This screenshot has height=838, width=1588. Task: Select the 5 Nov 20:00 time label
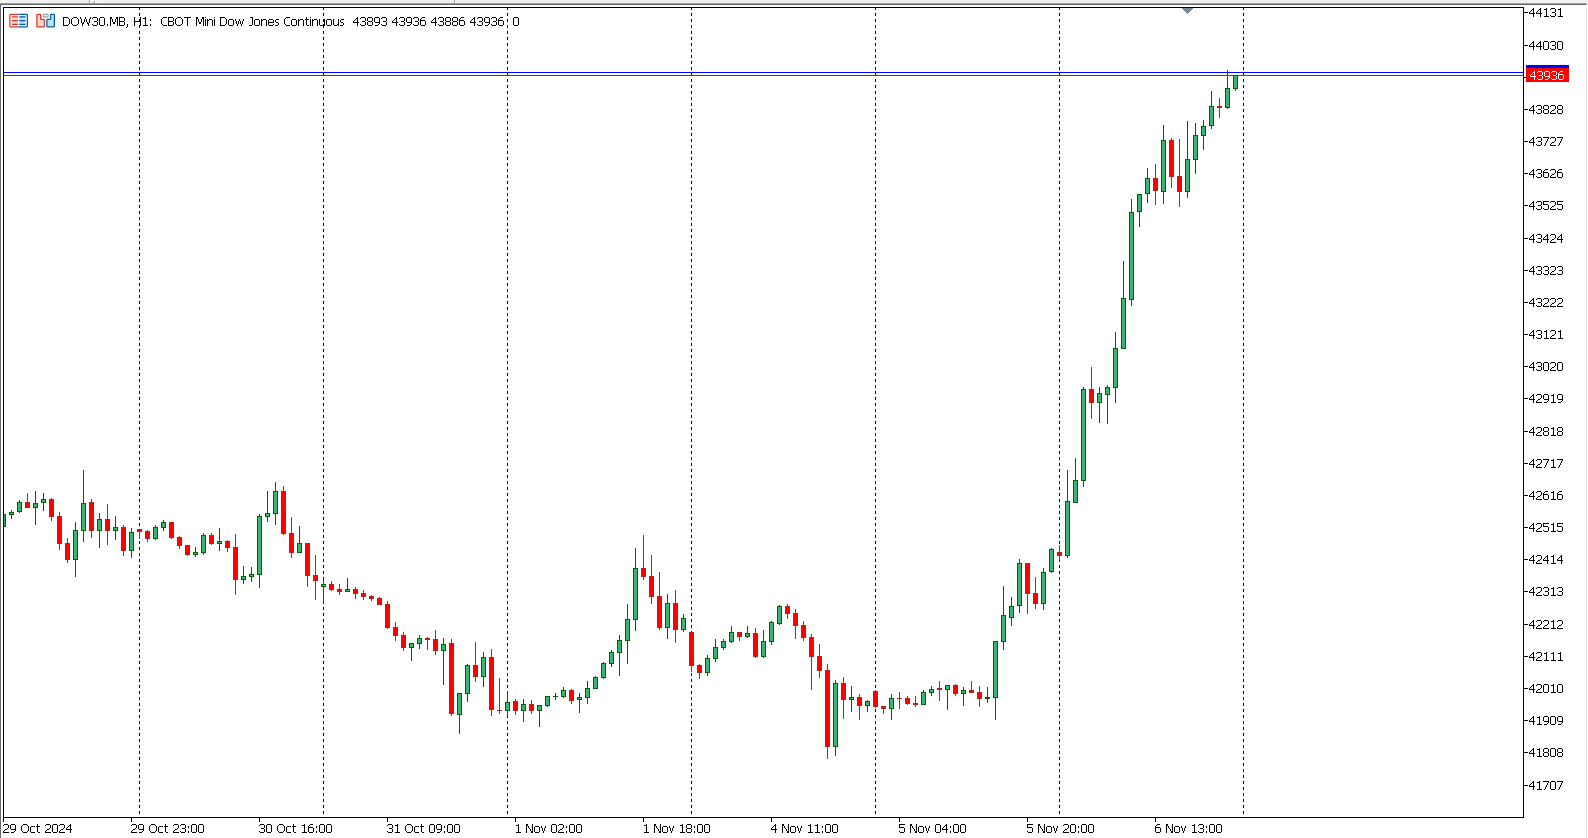[x=1060, y=828]
